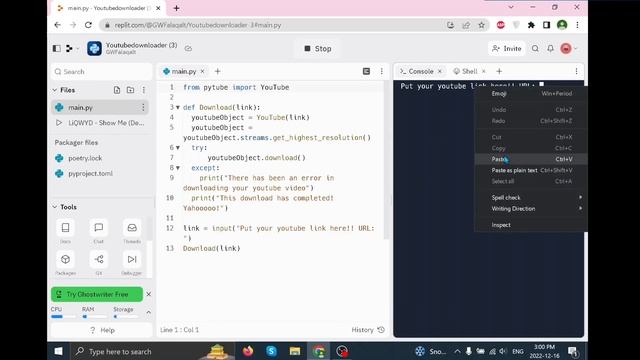This screenshot has width=640, height=360.
Task: Stop the running repl
Action: coord(318,49)
